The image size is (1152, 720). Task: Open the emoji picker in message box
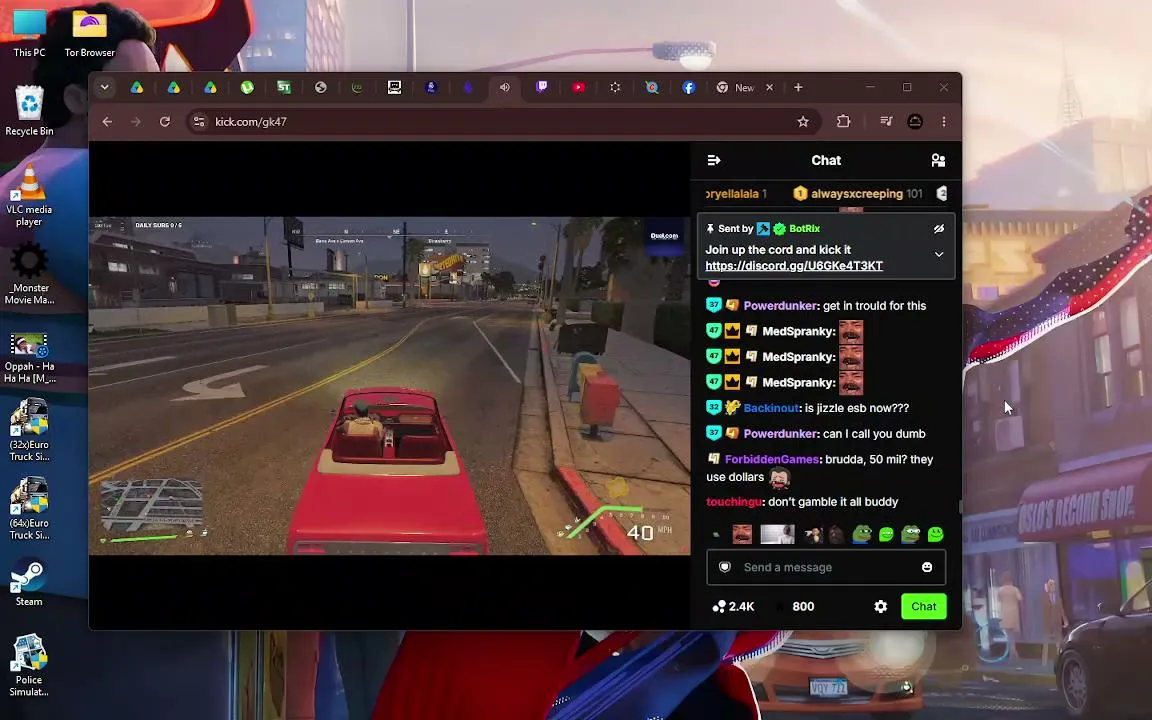click(x=927, y=567)
